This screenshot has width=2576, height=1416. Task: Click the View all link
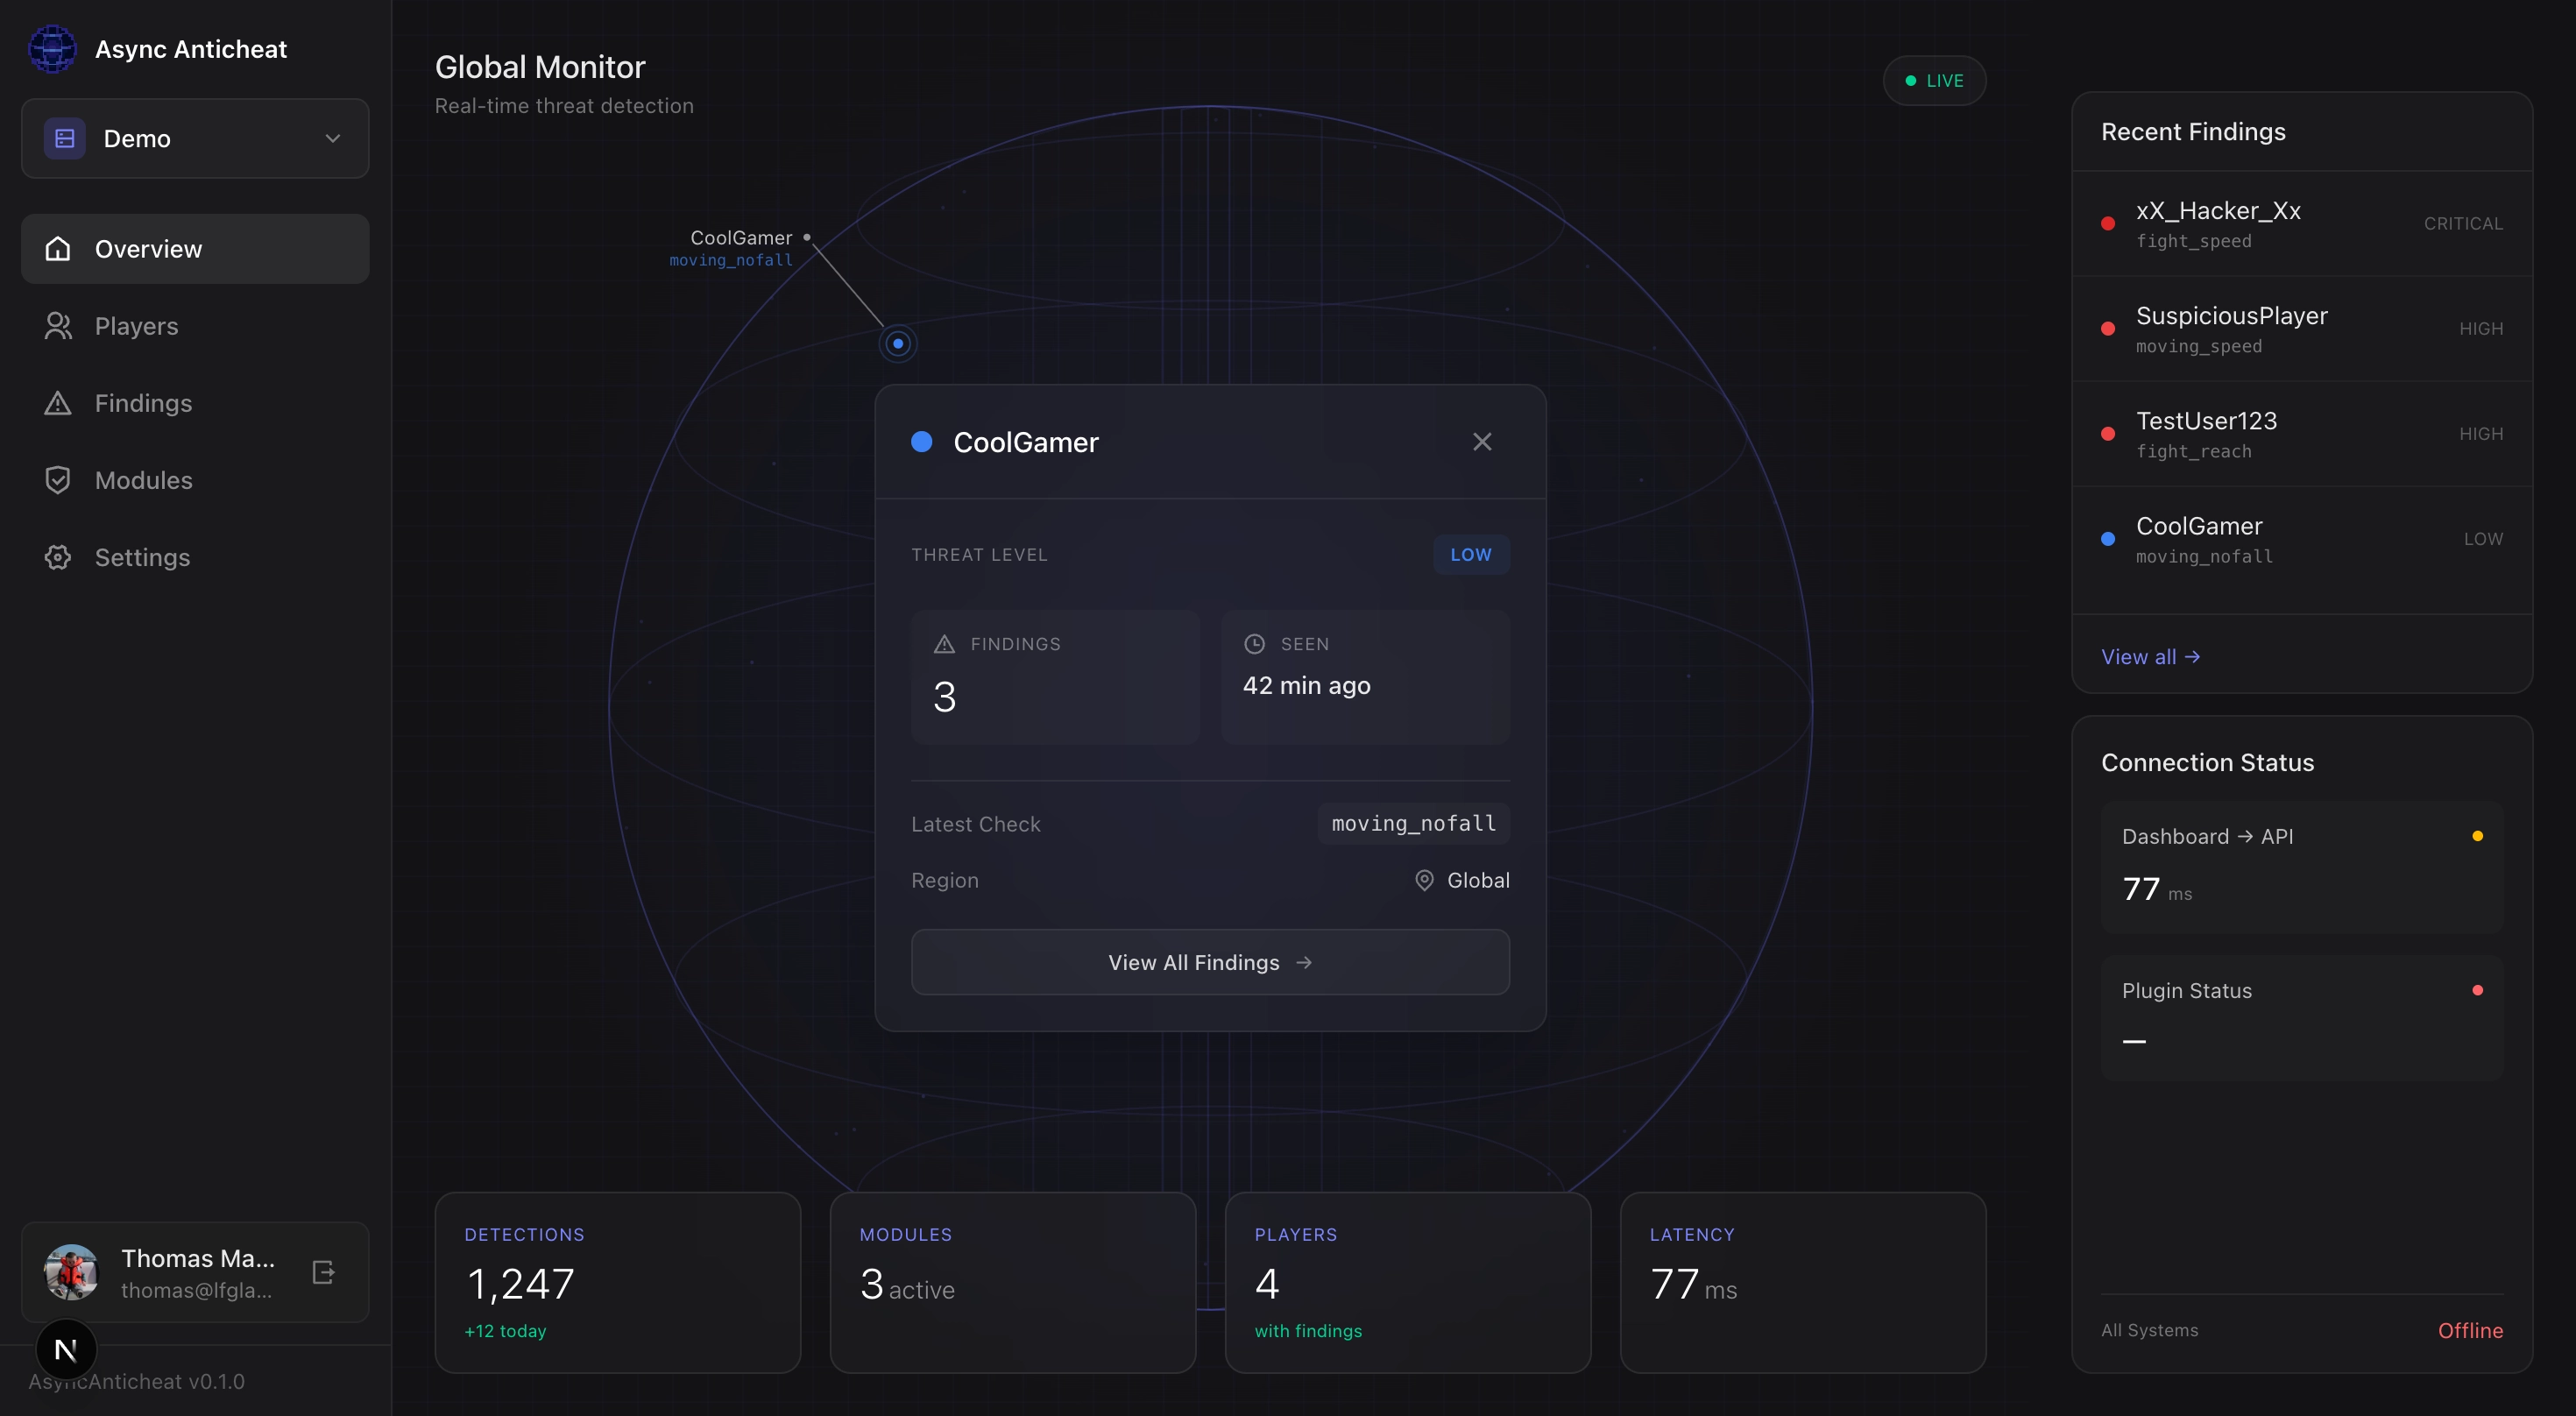tap(2150, 657)
